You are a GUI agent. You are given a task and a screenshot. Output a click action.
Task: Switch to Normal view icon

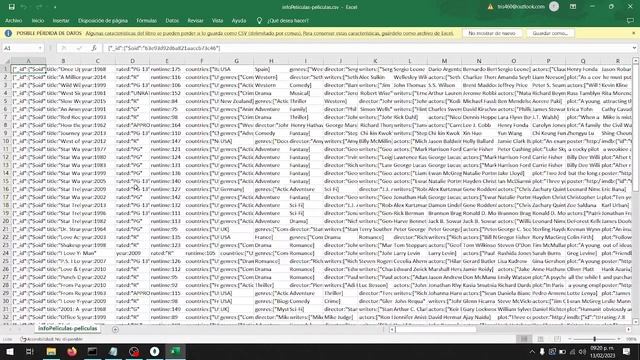point(524,339)
